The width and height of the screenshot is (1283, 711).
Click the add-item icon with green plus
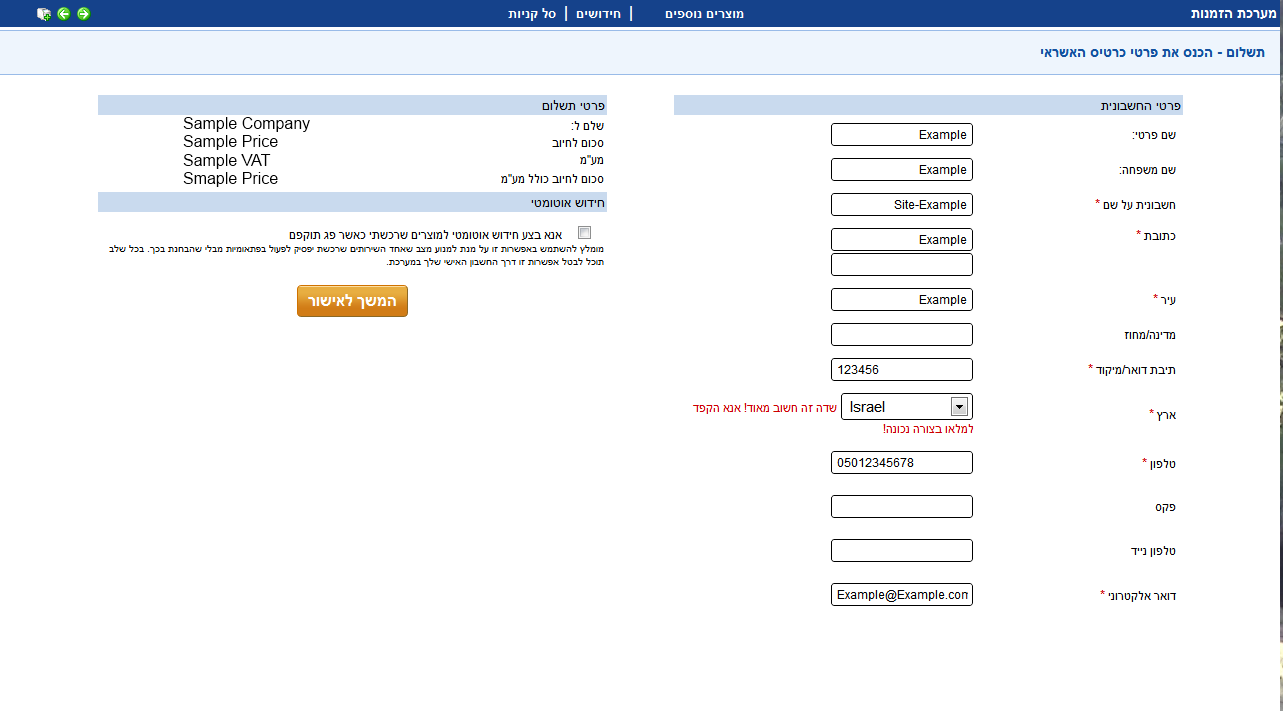(x=44, y=14)
